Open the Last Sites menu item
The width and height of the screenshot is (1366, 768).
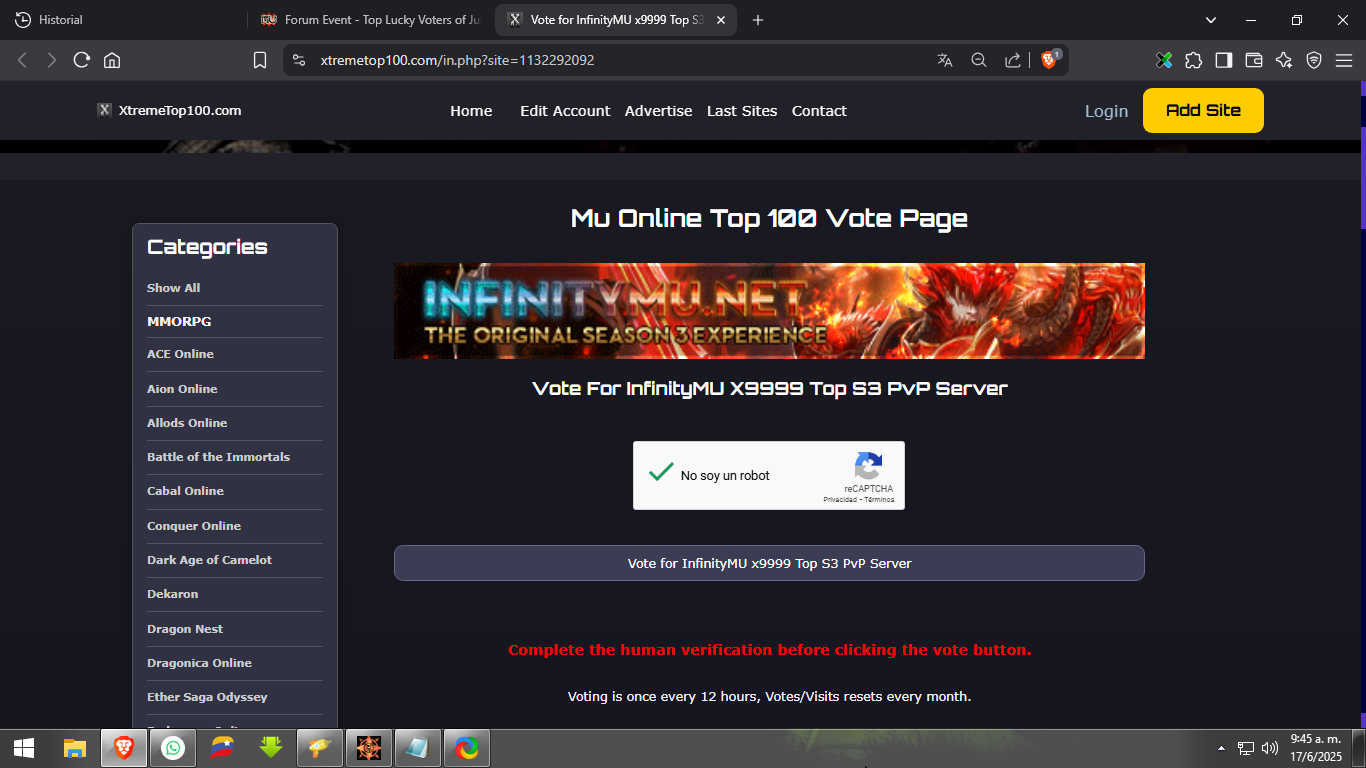pos(742,111)
